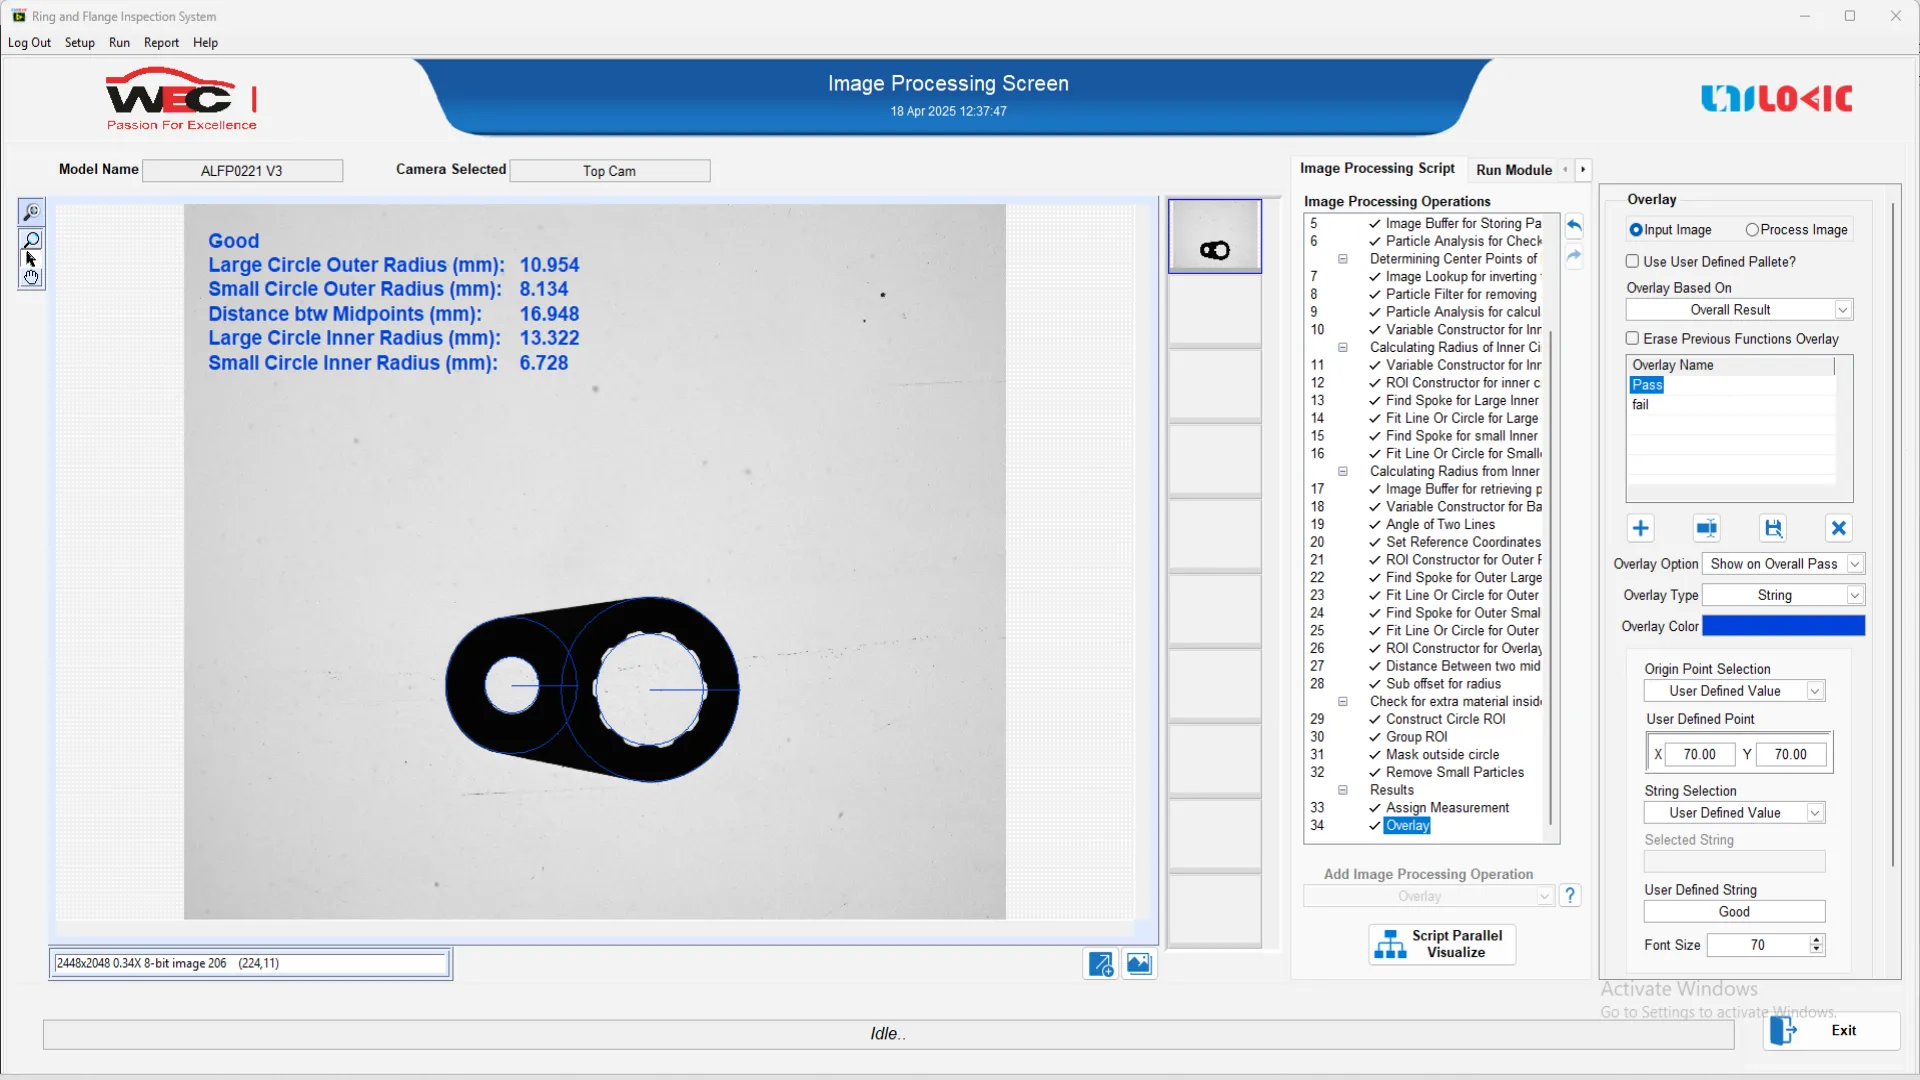Image resolution: width=1920 pixels, height=1080 pixels.
Task: Click the load image icon below viewer
Action: pyautogui.click(x=1139, y=964)
